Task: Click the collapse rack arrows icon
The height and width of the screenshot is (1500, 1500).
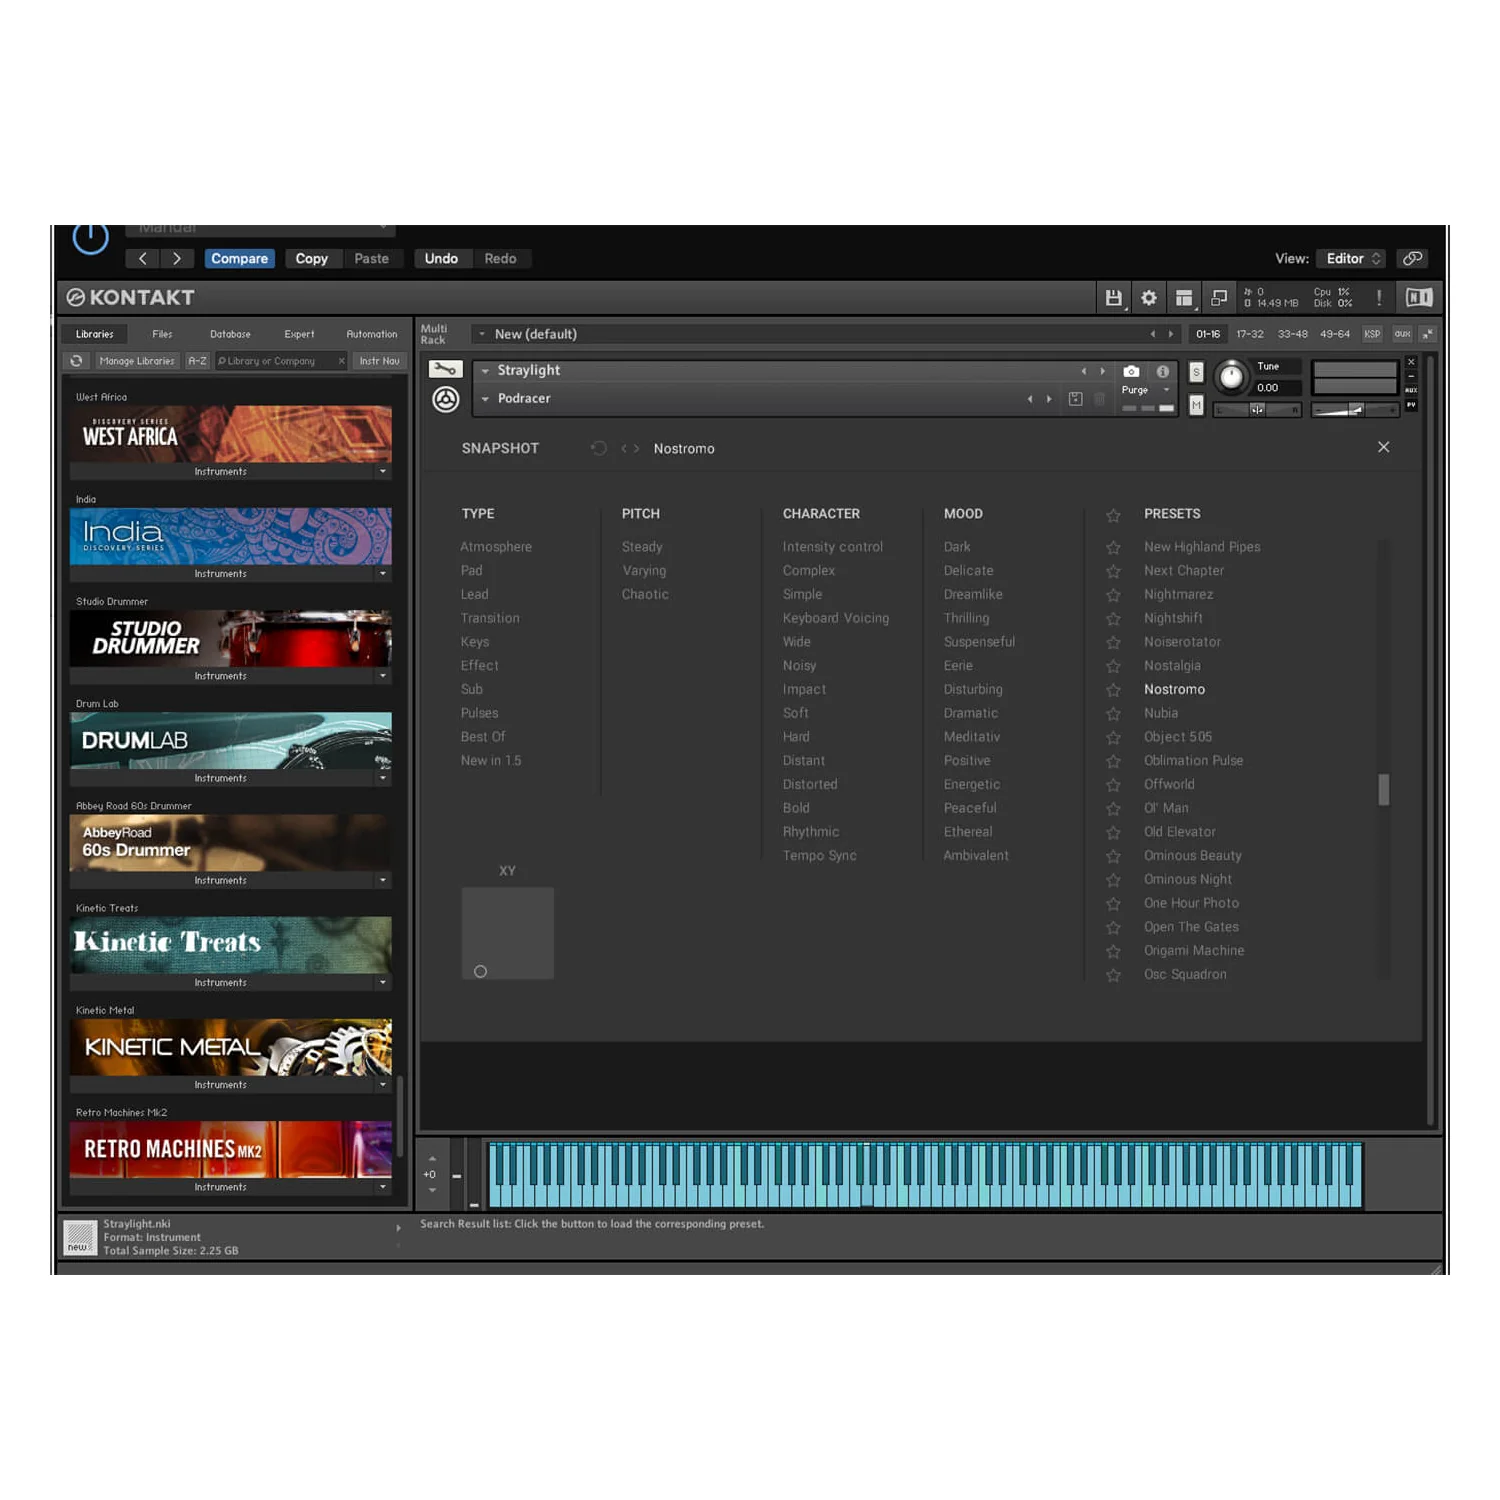Action: tap(1428, 334)
